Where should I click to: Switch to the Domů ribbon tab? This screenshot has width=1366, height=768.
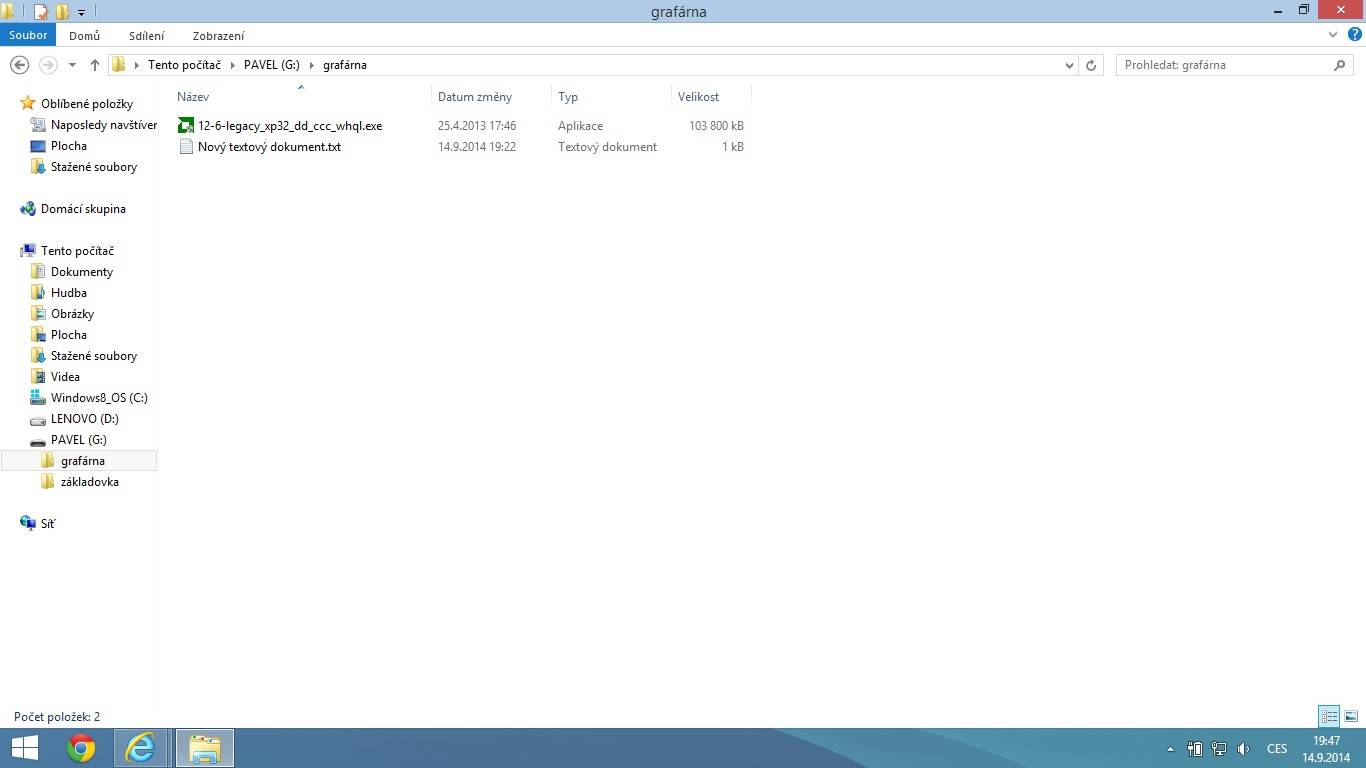click(85, 35)
